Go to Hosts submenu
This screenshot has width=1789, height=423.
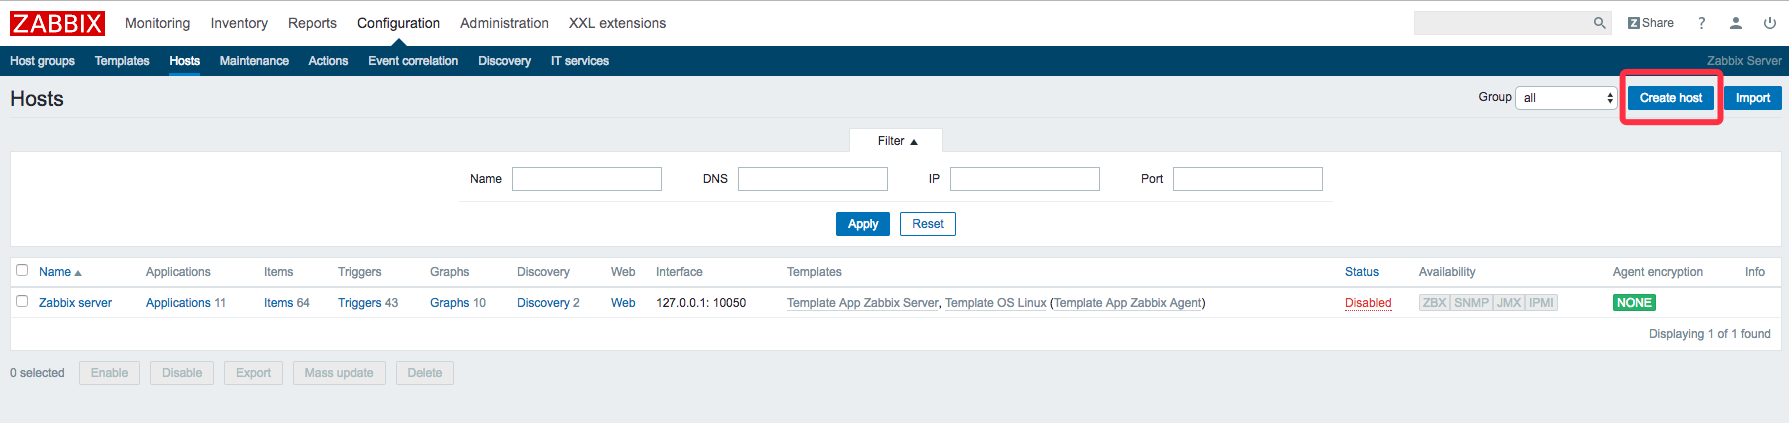point(184,61)
